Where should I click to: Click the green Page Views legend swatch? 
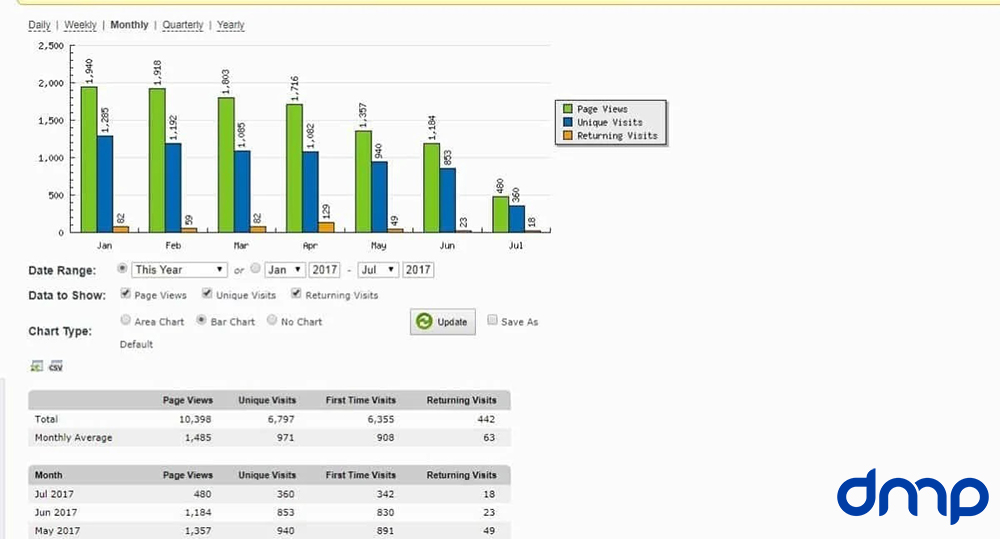(568, 109)
